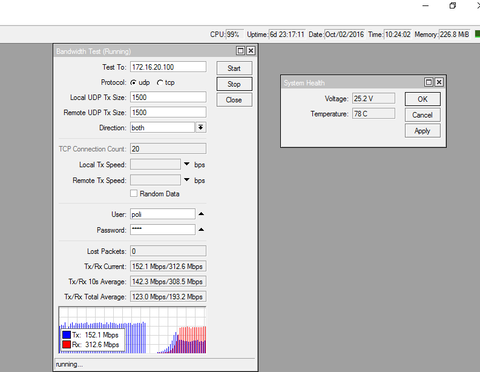480x372 pixels.
Task: Click Tx/Rx 10s Average value
Action: 168,282
